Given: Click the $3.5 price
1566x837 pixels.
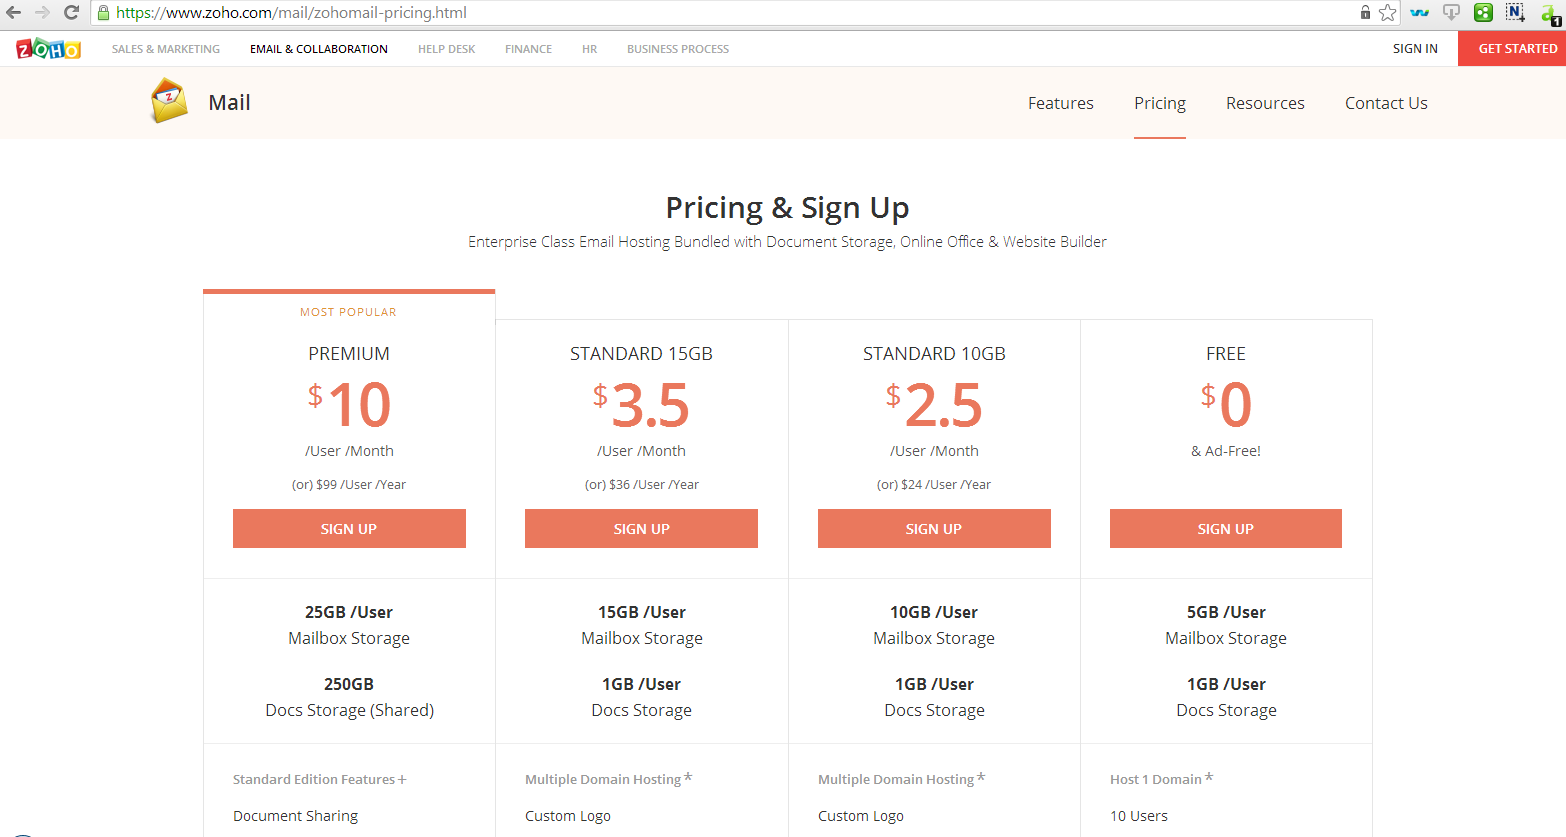Looking at the screenshot, I should click(x=641, y=405).
